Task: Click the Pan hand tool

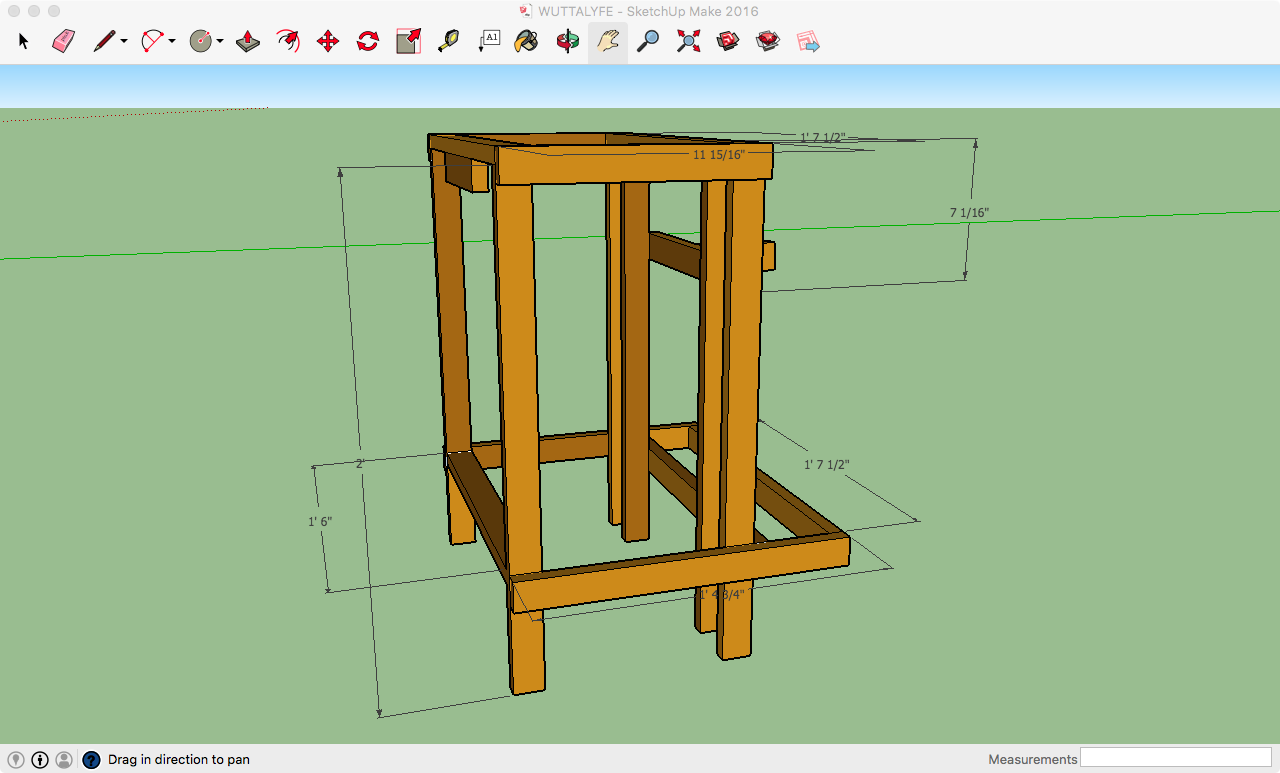Action: [x=608, y=41]
